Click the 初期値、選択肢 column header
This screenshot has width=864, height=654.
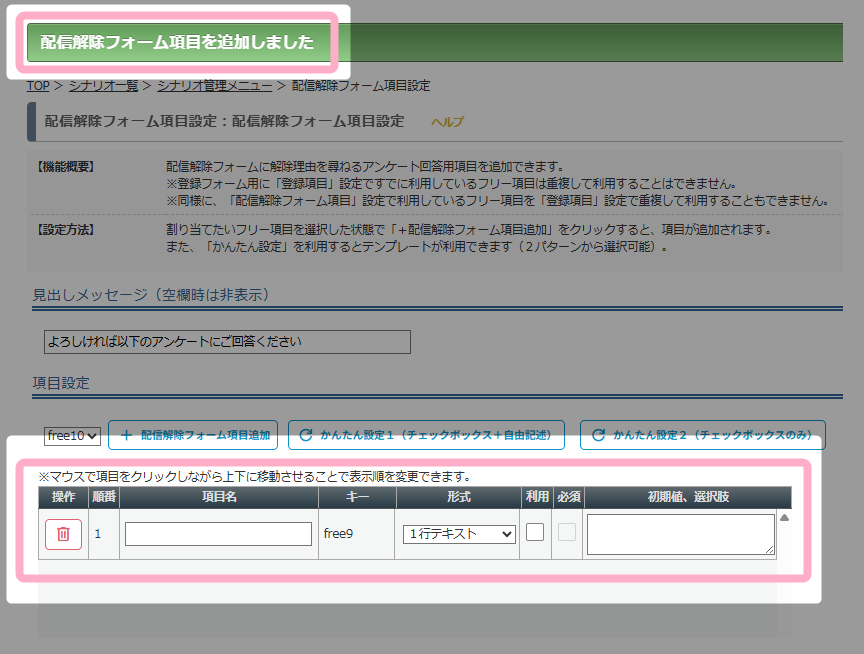688,497
